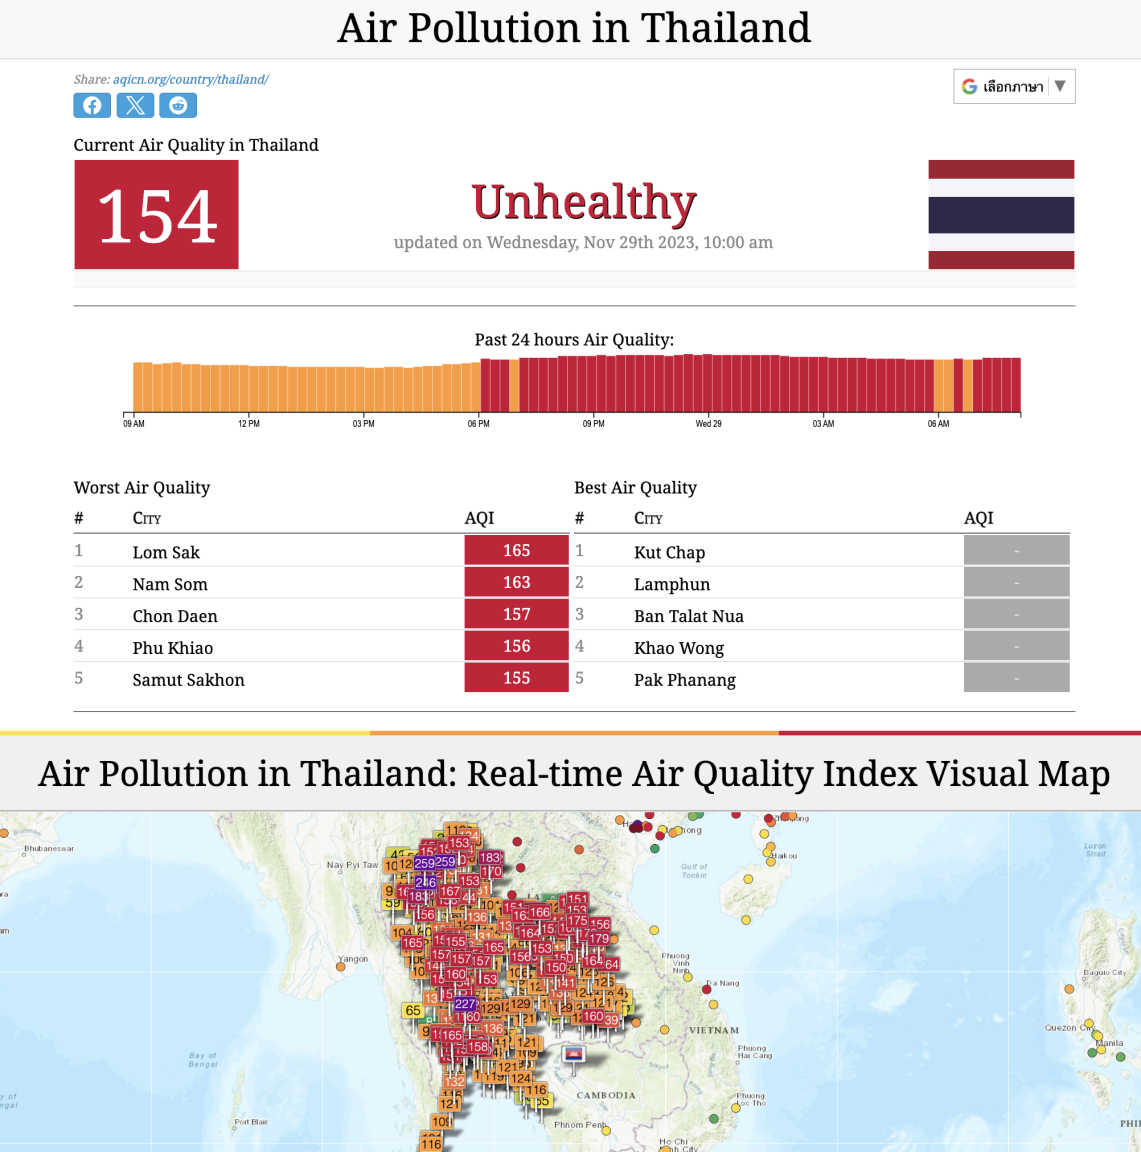Share page via Reddit icon
This screenshot has height=1152, width=1141.
pyautogui.click(x=178, y=105)
